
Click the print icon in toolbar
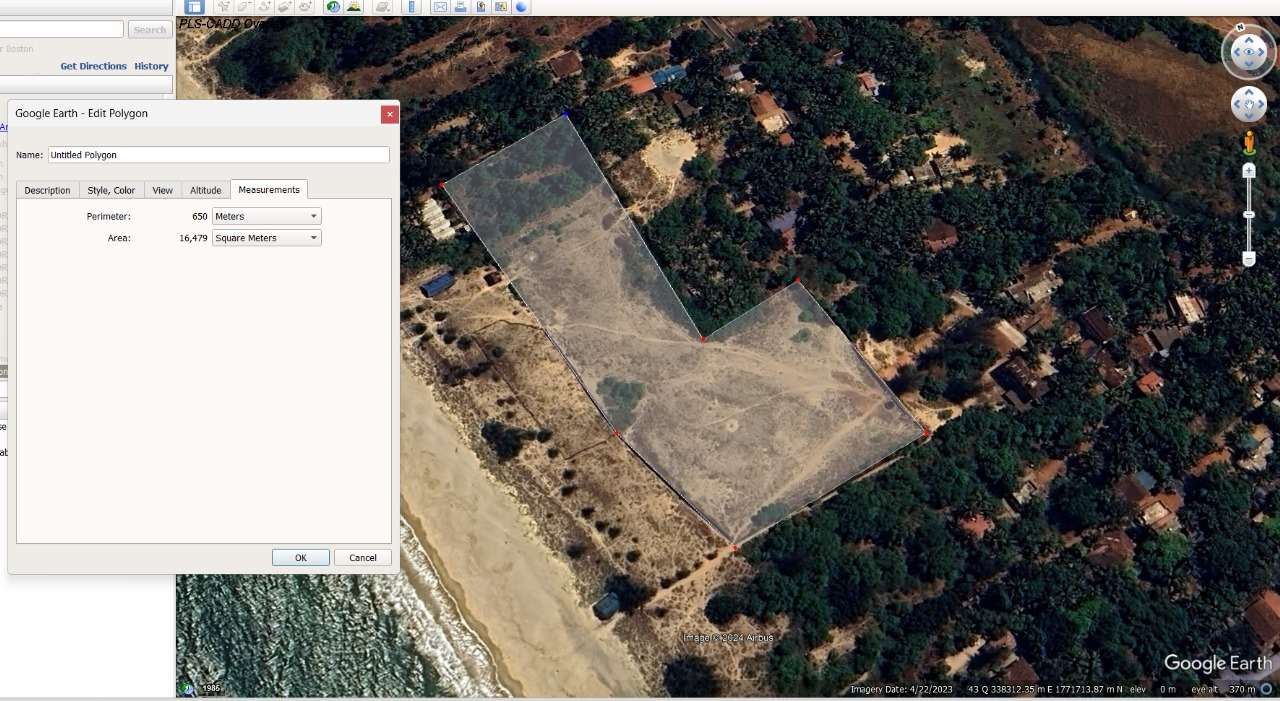click(x=460, y=6)
